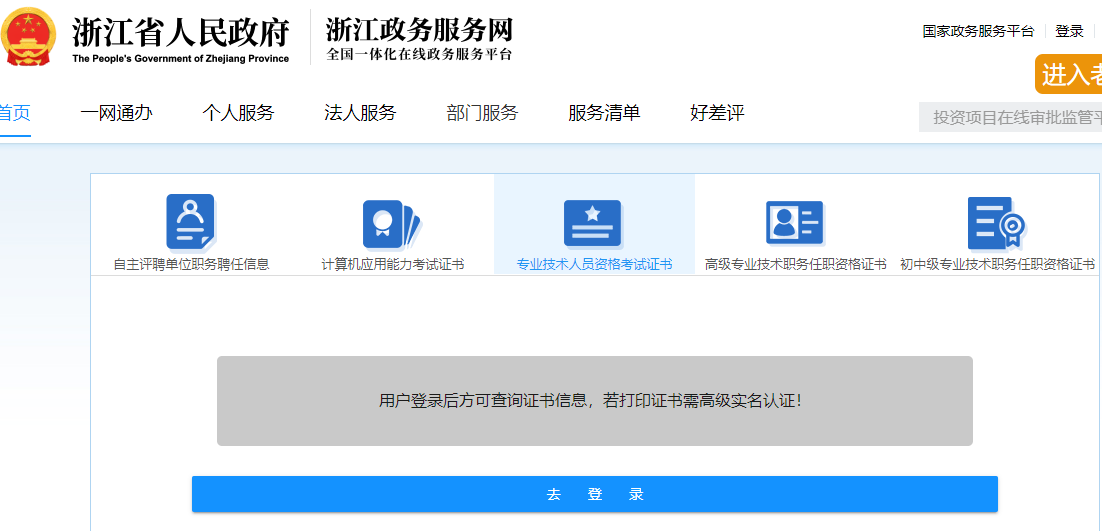This screenshot has width=1102, height=531.
Task: Click the Zhejiang government national emblem logo
Action: coord(27,37)
